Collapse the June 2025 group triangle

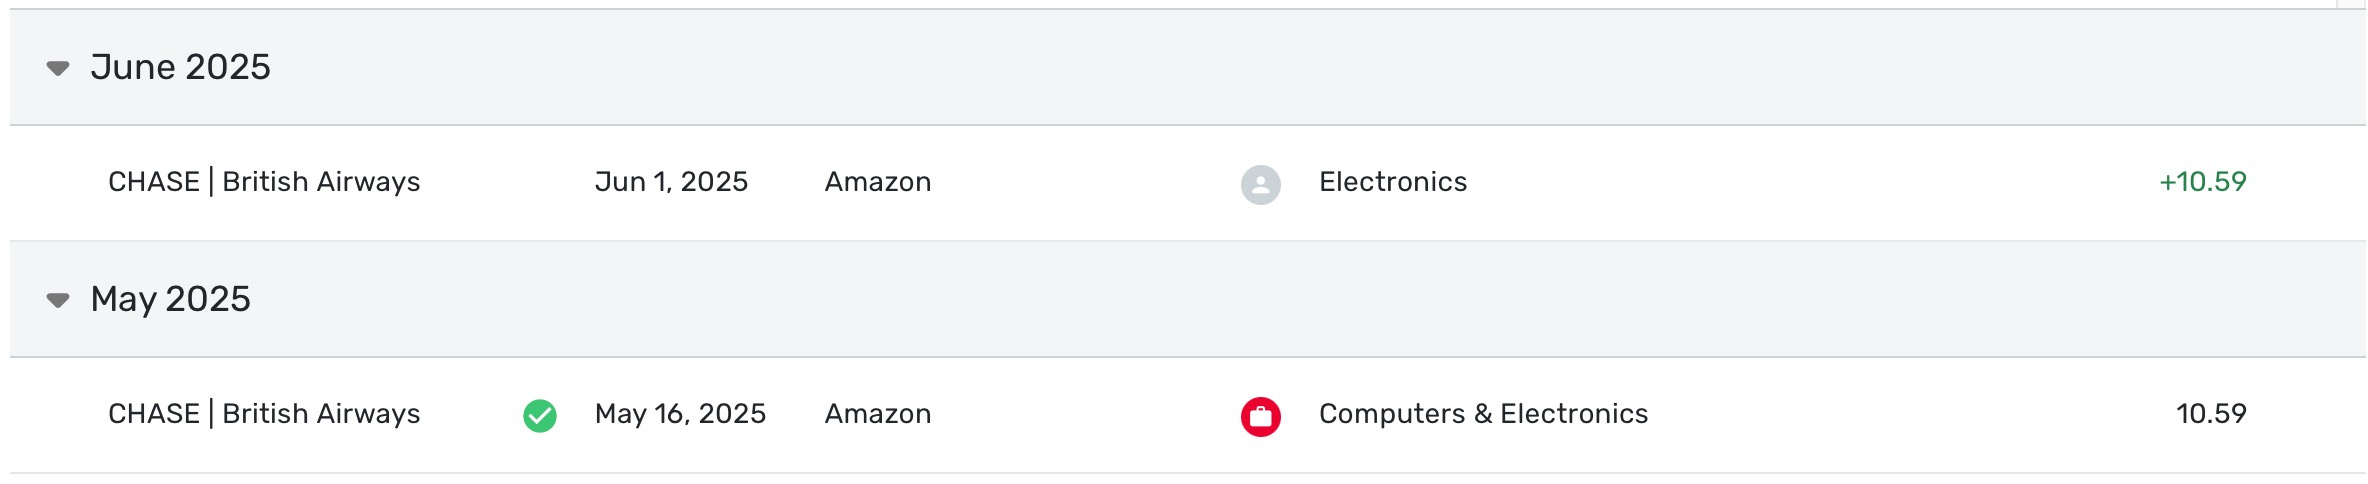58,69
